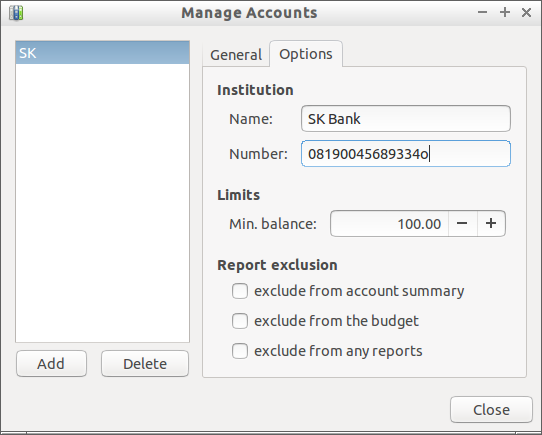Viewport: 542px width, 435px height.
Task: Maximize the Manage Accounts window
Action: (x=505, y=13)
